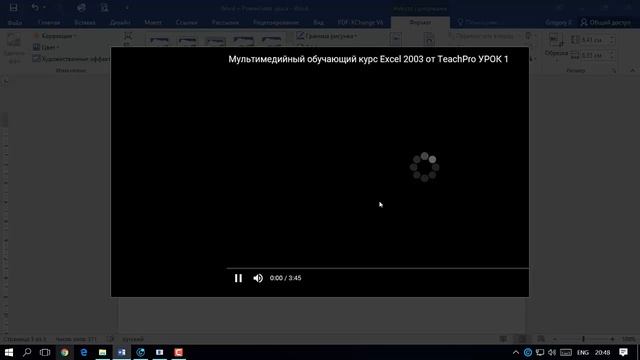Switch to Word's Макет tab

pos(153,22)
